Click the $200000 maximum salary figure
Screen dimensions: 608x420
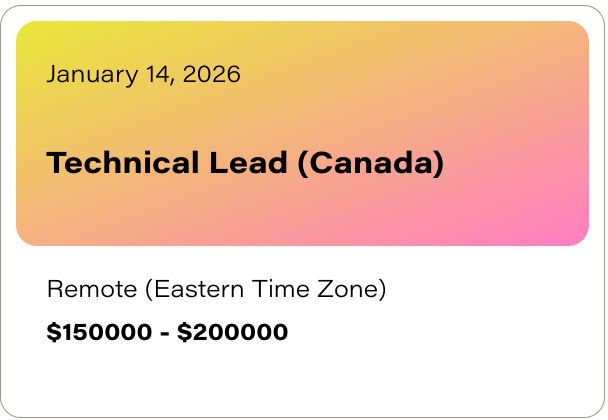pyautogui.click(x=233, y=332)
